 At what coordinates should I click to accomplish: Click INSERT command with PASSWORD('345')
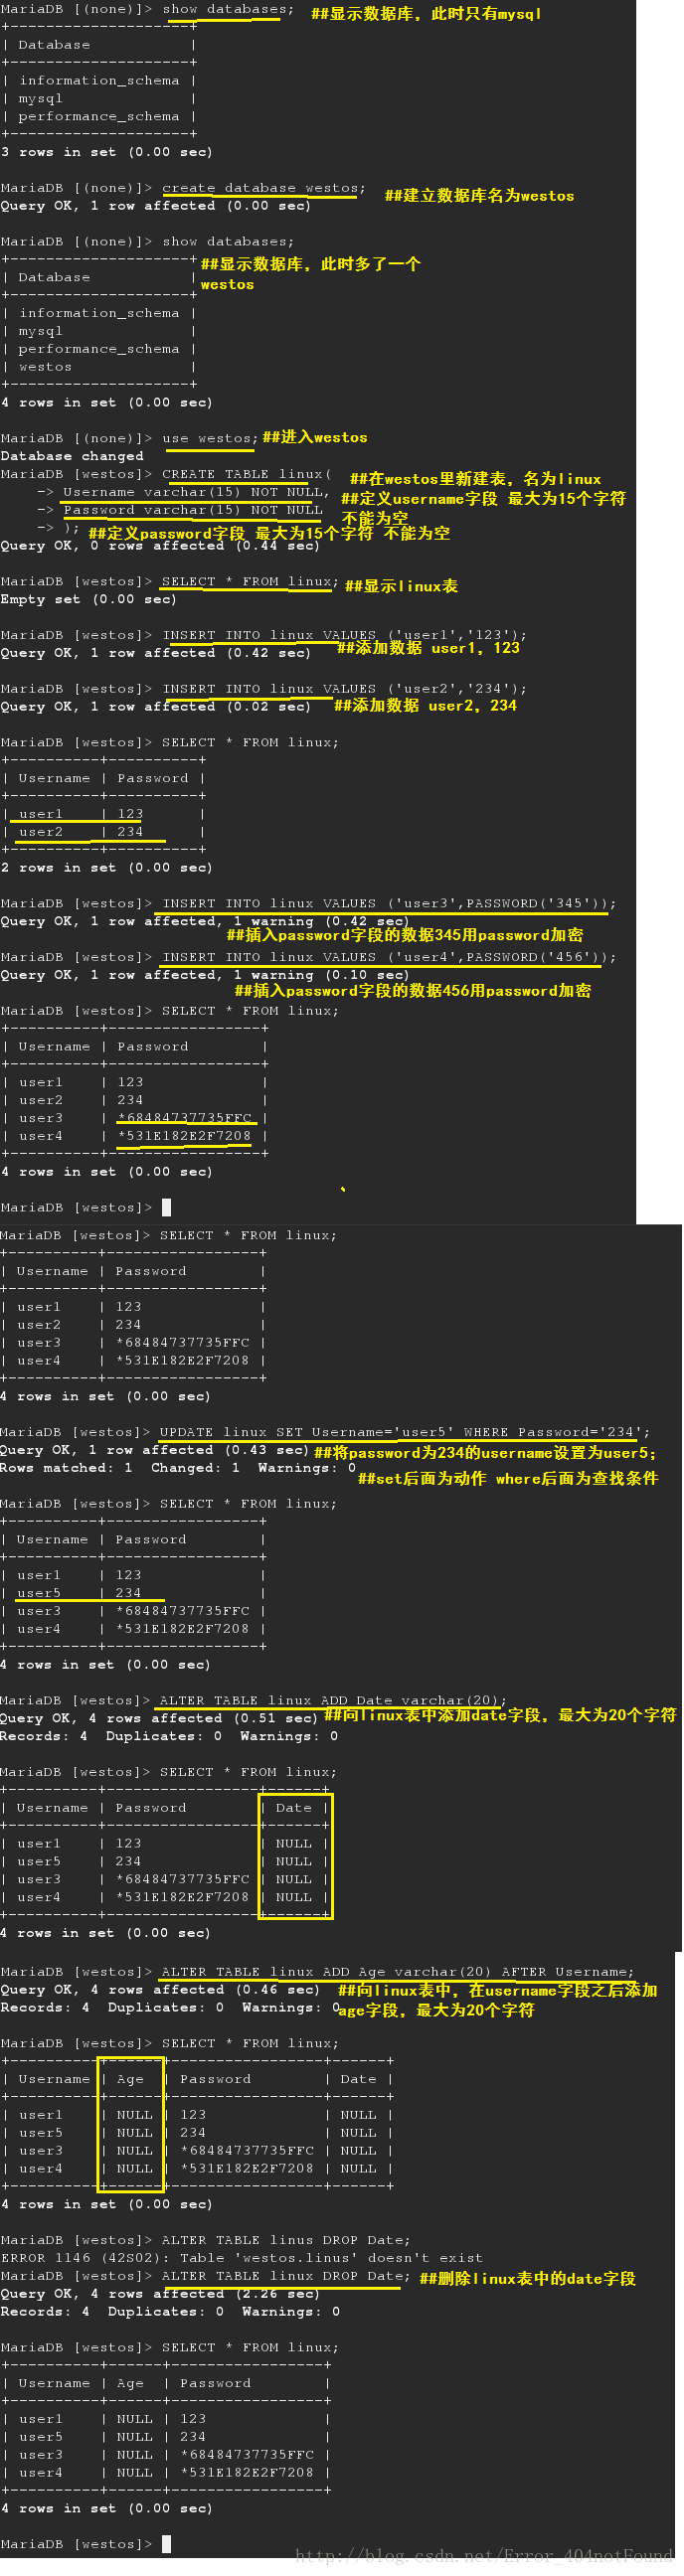389,903
